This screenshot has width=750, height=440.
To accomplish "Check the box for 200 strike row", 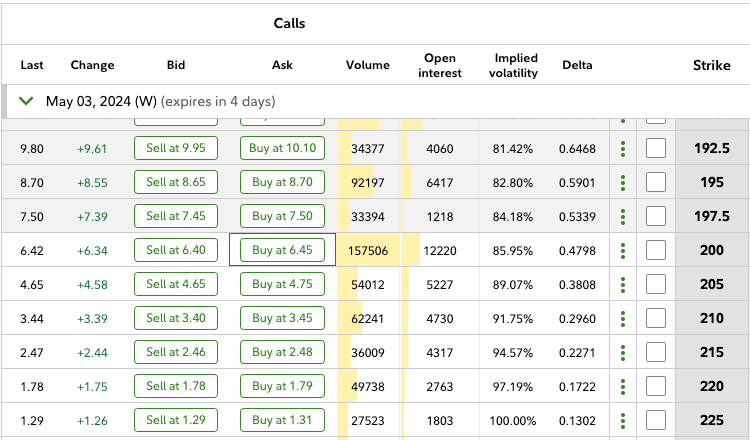I will pos(656,251).
